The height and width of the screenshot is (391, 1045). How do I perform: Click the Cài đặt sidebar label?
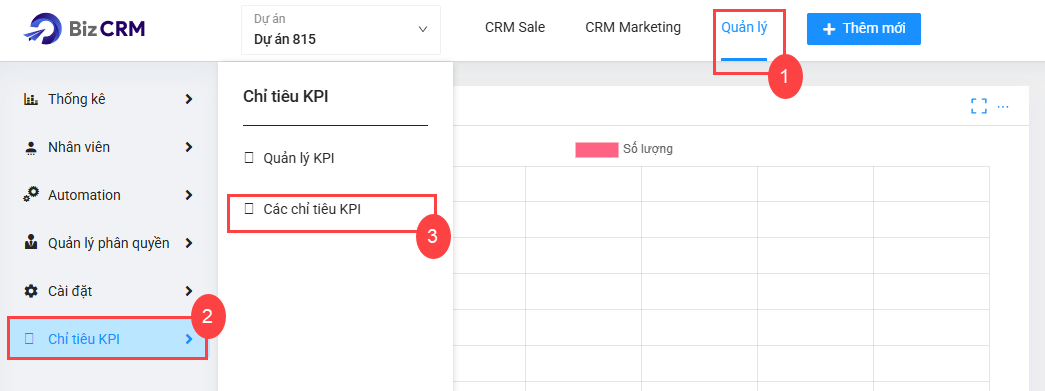pos(69,291)
